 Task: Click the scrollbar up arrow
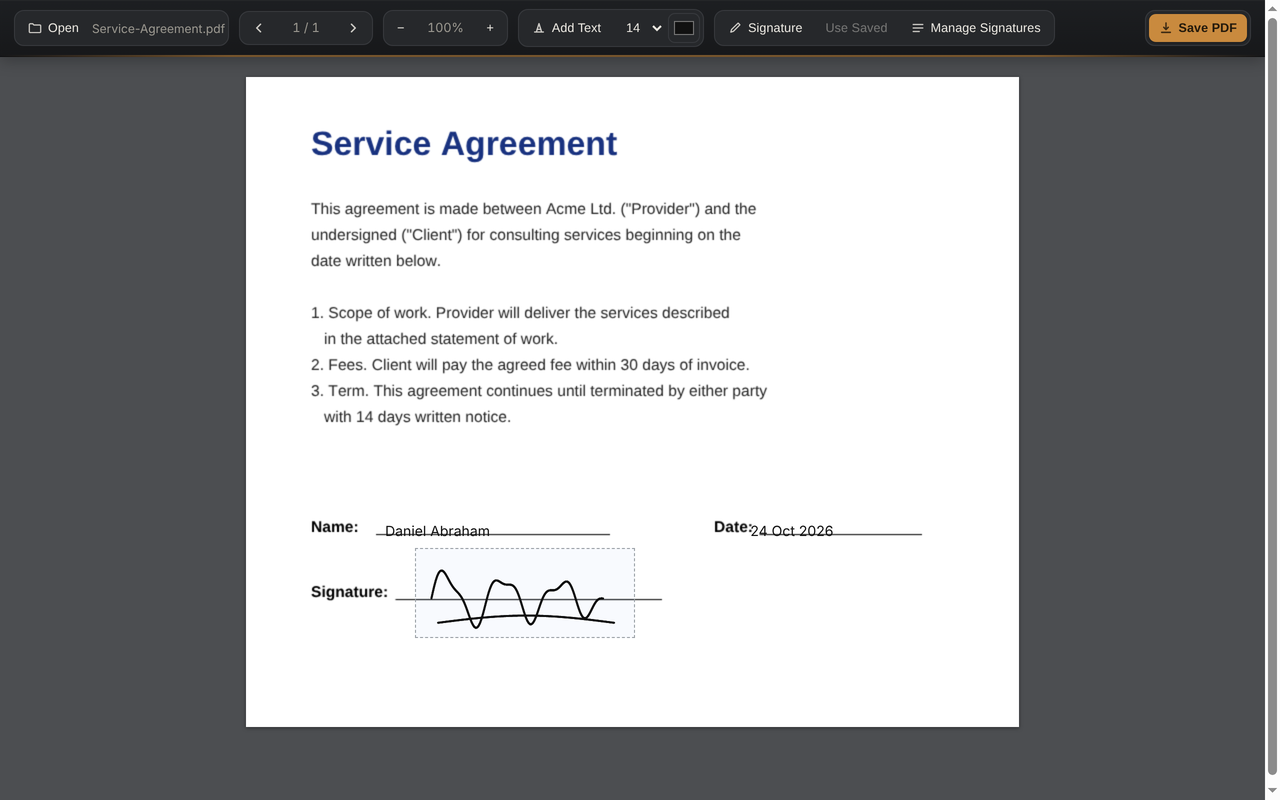[1272, 7]
